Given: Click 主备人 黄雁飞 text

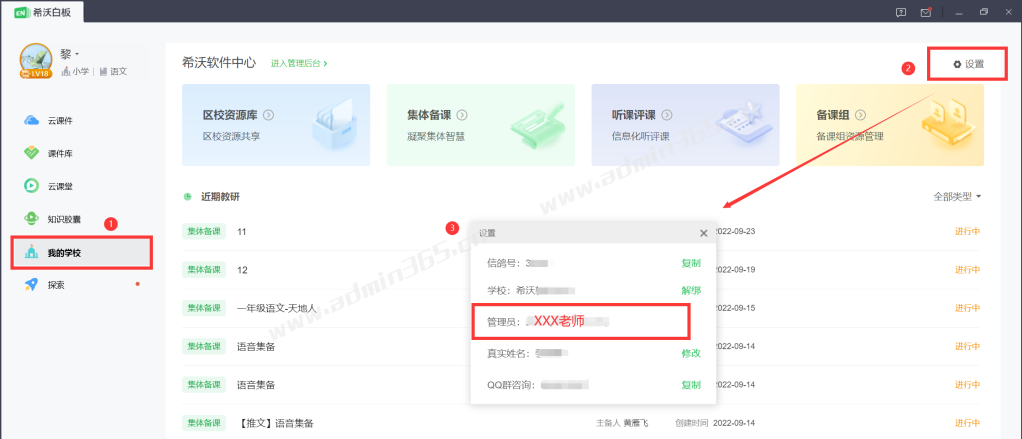Looking at the screenshot, I should click(622, 423).
